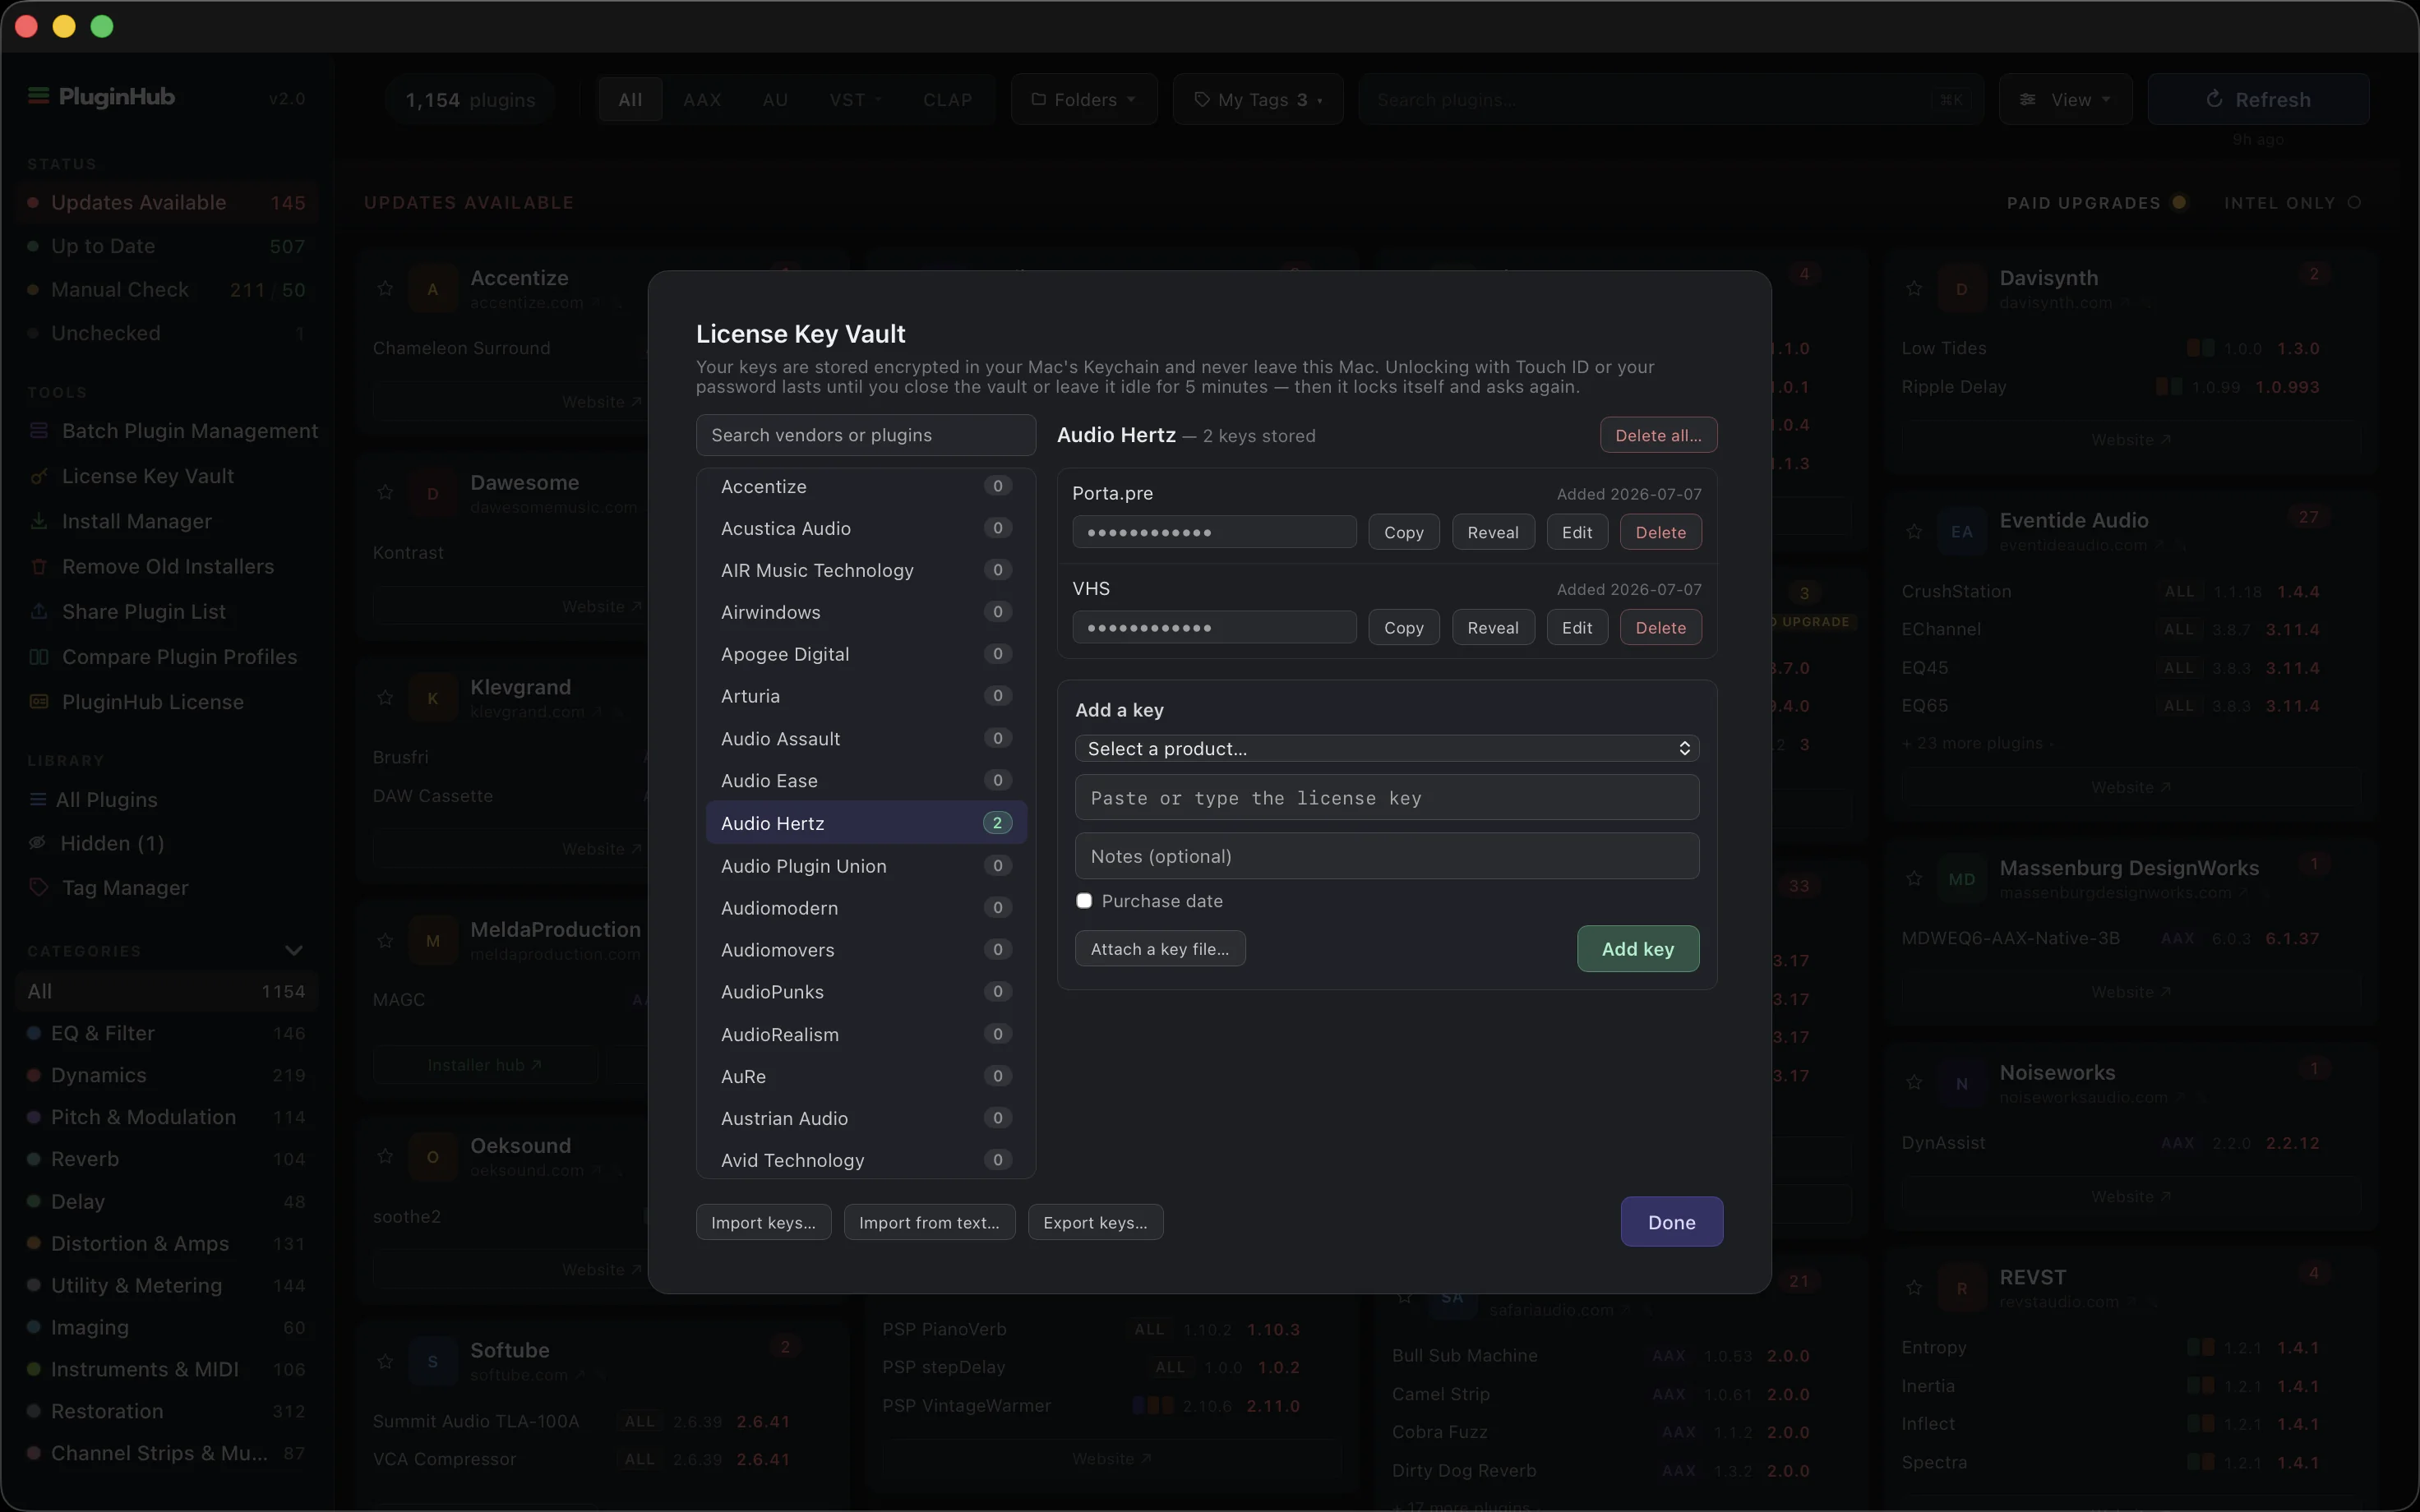This screenshot has width=2420, height=1512.
Task: Reveal the Porta.pre license key
Action: [x=1493, y=532]
